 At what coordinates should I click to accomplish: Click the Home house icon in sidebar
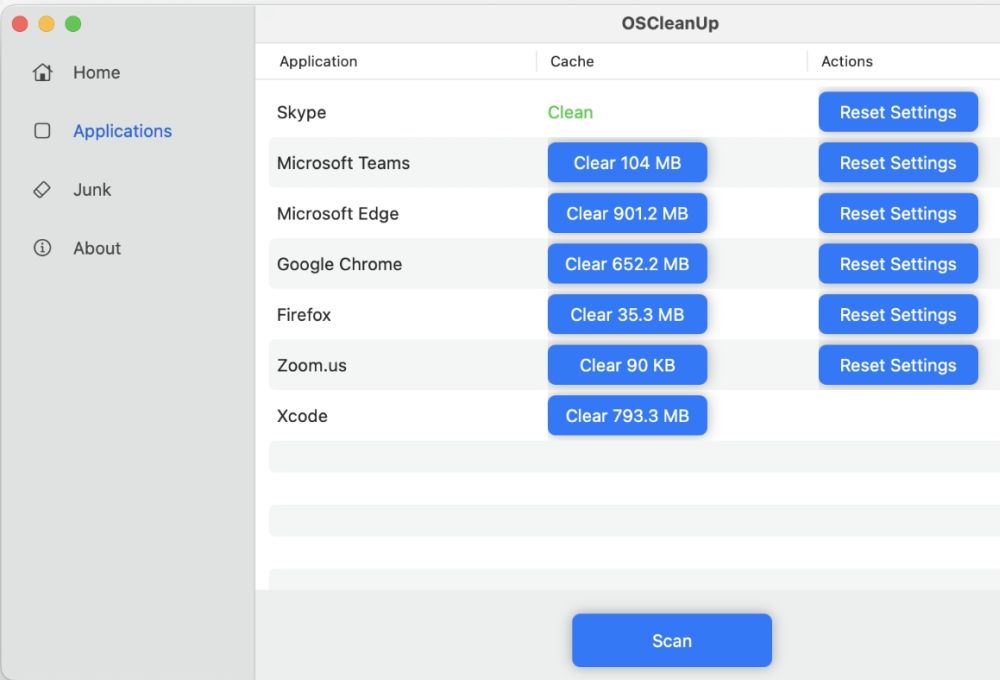click(x=42, y=73)
